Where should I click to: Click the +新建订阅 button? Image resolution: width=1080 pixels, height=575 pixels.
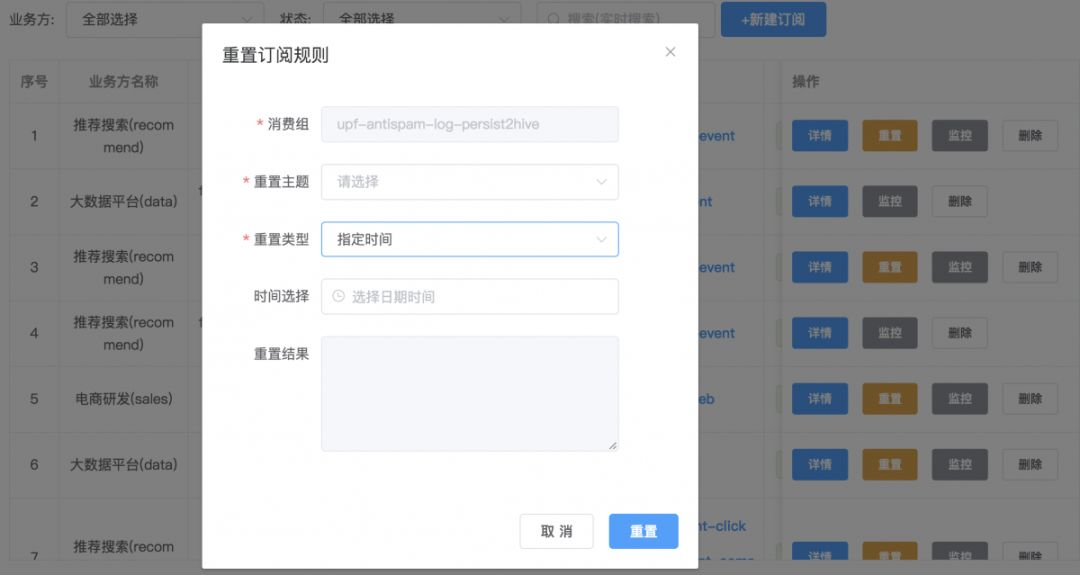point(773,19)
